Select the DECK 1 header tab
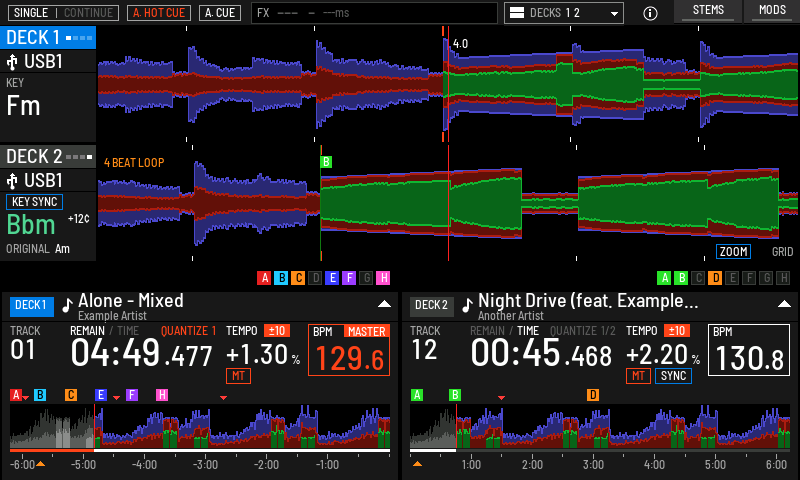 coord(48,38)
